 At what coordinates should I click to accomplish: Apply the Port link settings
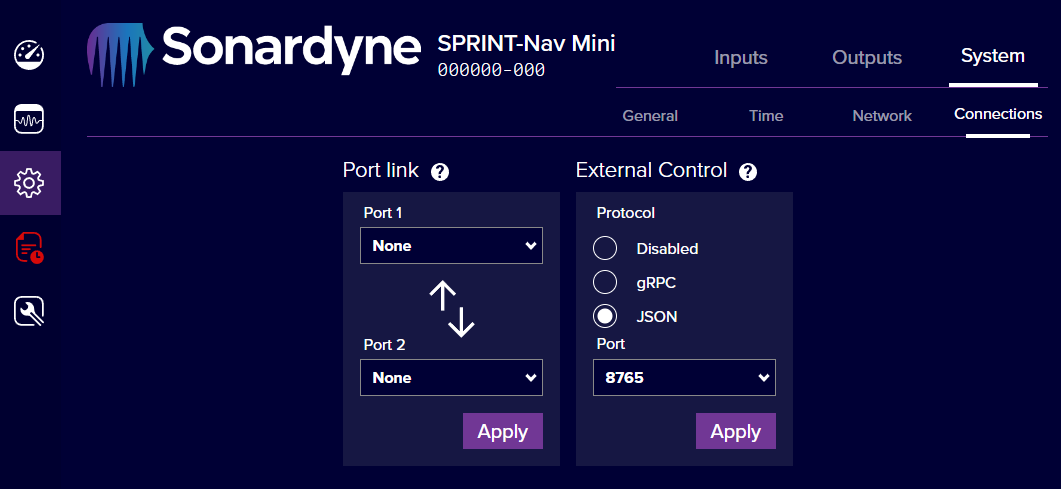click(x=502, y=431)
